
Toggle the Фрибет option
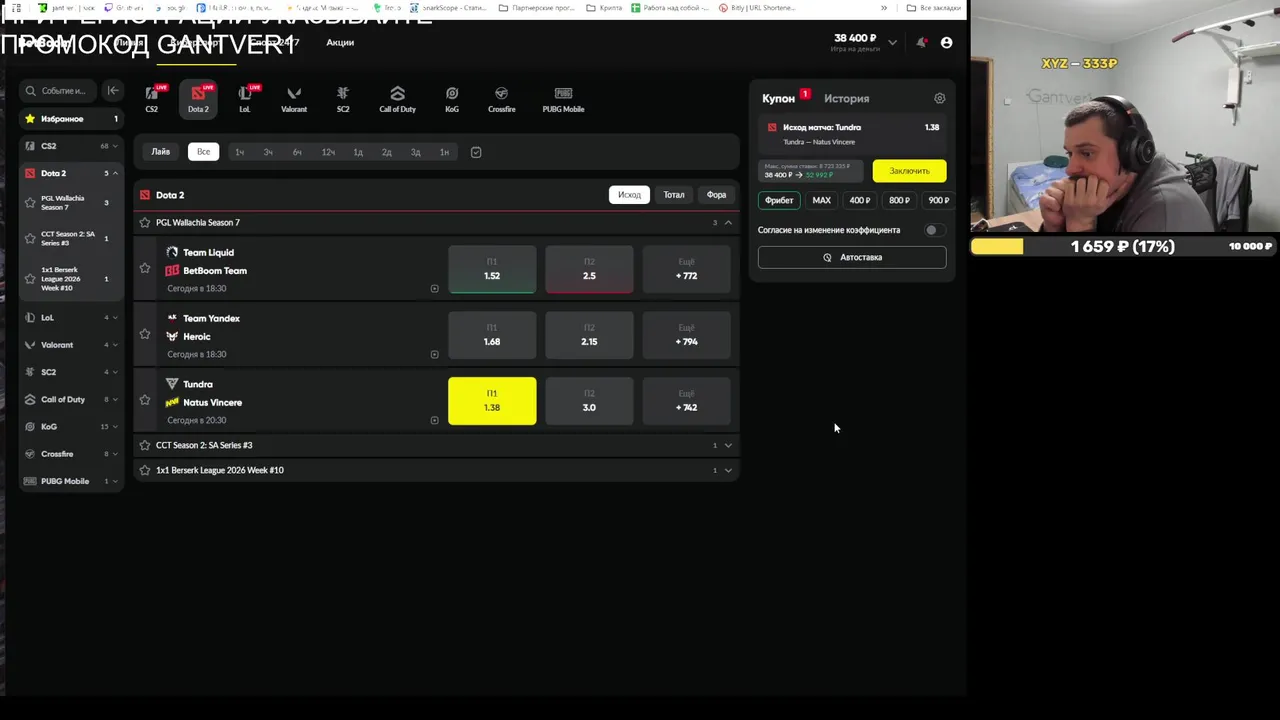pyautogui.click(x=779, y=200)
